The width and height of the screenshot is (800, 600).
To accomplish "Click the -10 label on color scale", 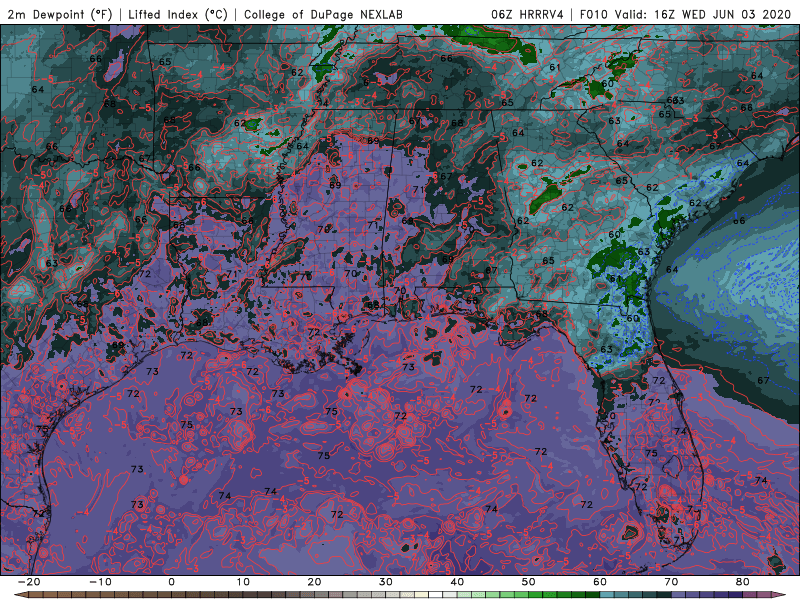I will 100,582.
